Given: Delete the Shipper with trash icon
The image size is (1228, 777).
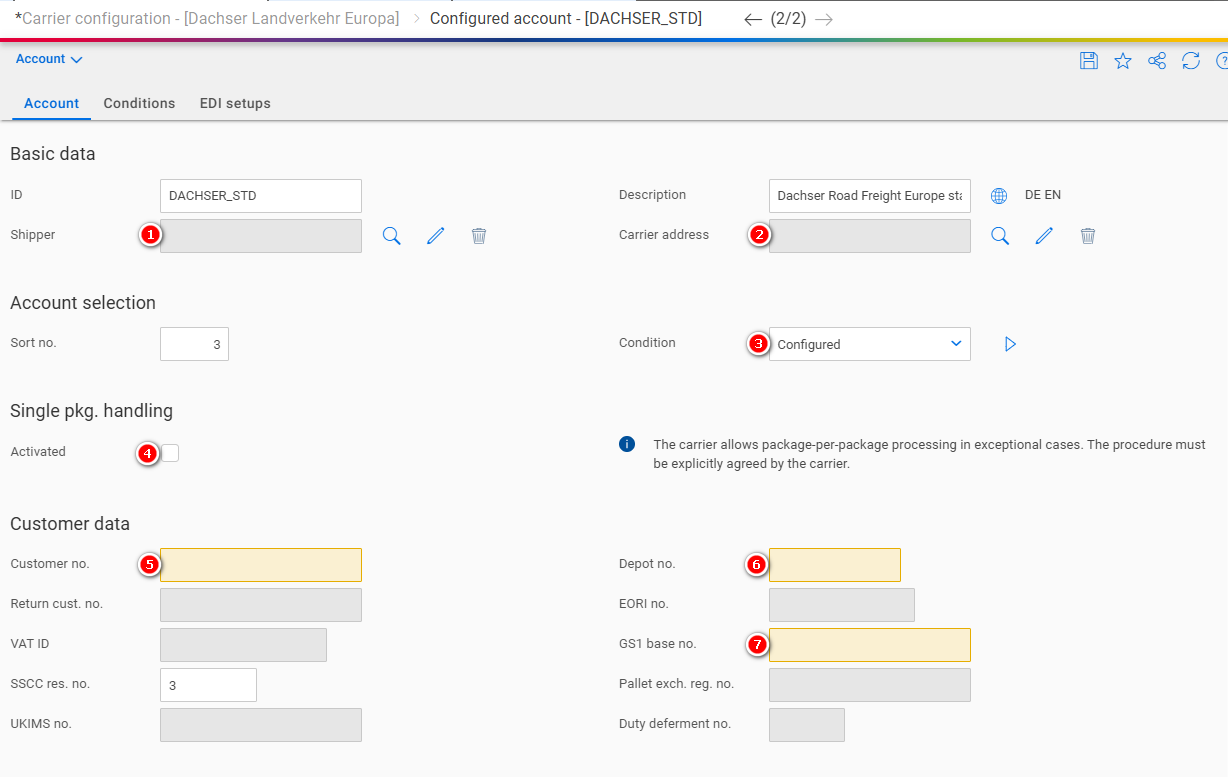Looking at the screenshot, I should pos(479,236).
